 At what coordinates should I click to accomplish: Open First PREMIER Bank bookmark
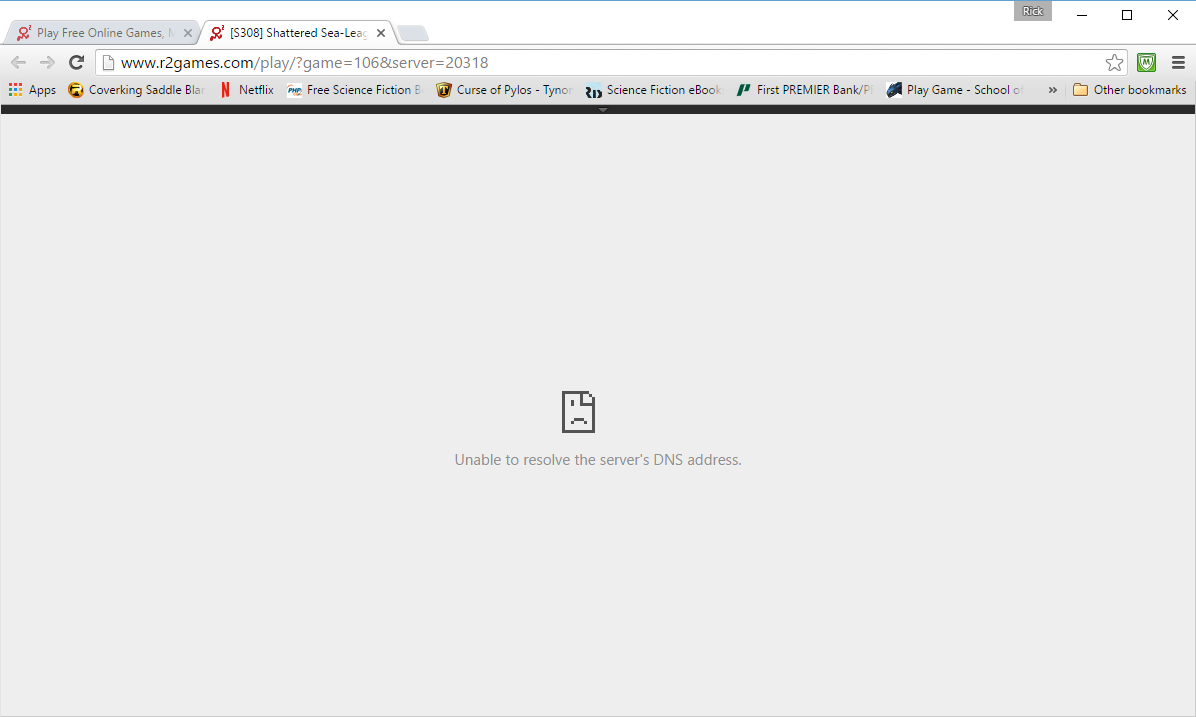point(805,90)
